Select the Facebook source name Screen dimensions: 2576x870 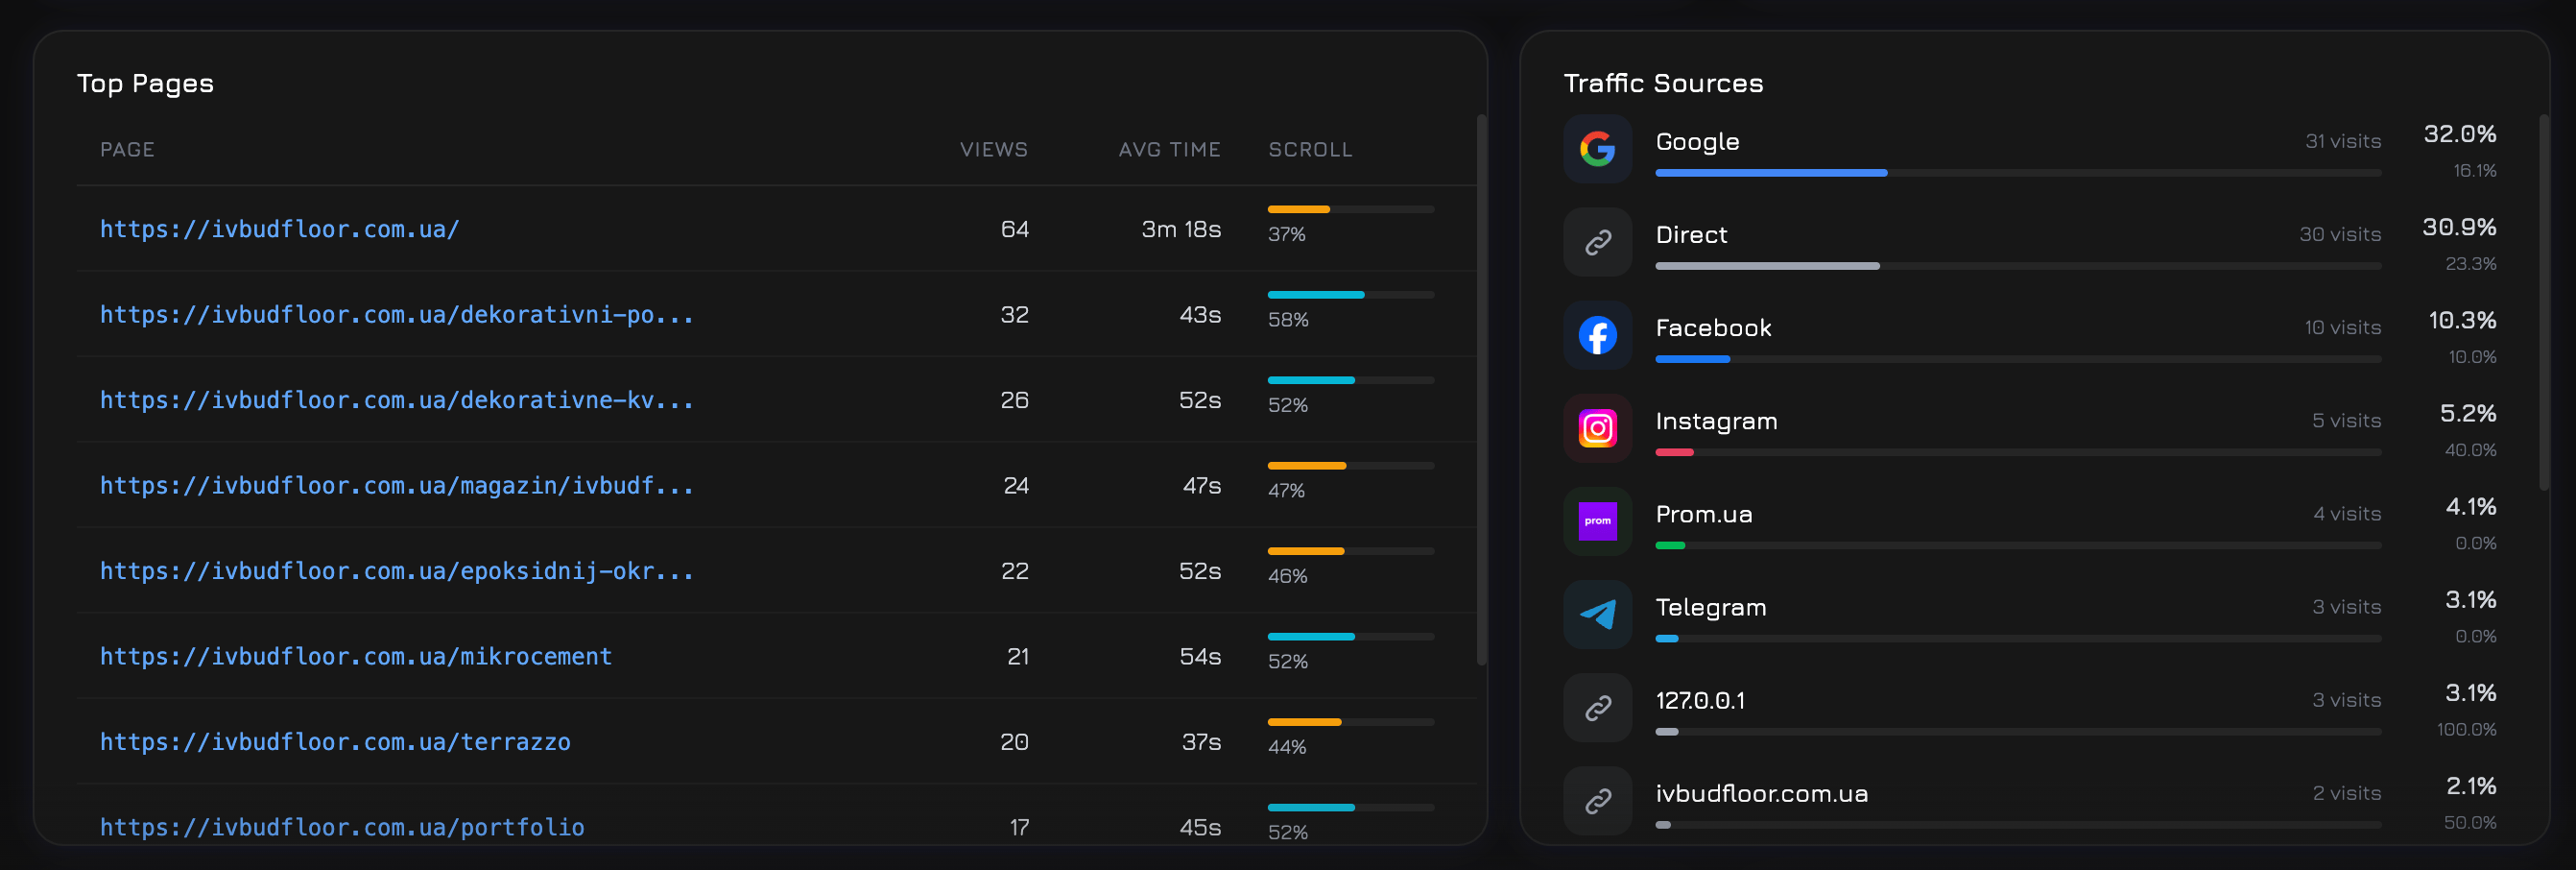point(1713,328)
